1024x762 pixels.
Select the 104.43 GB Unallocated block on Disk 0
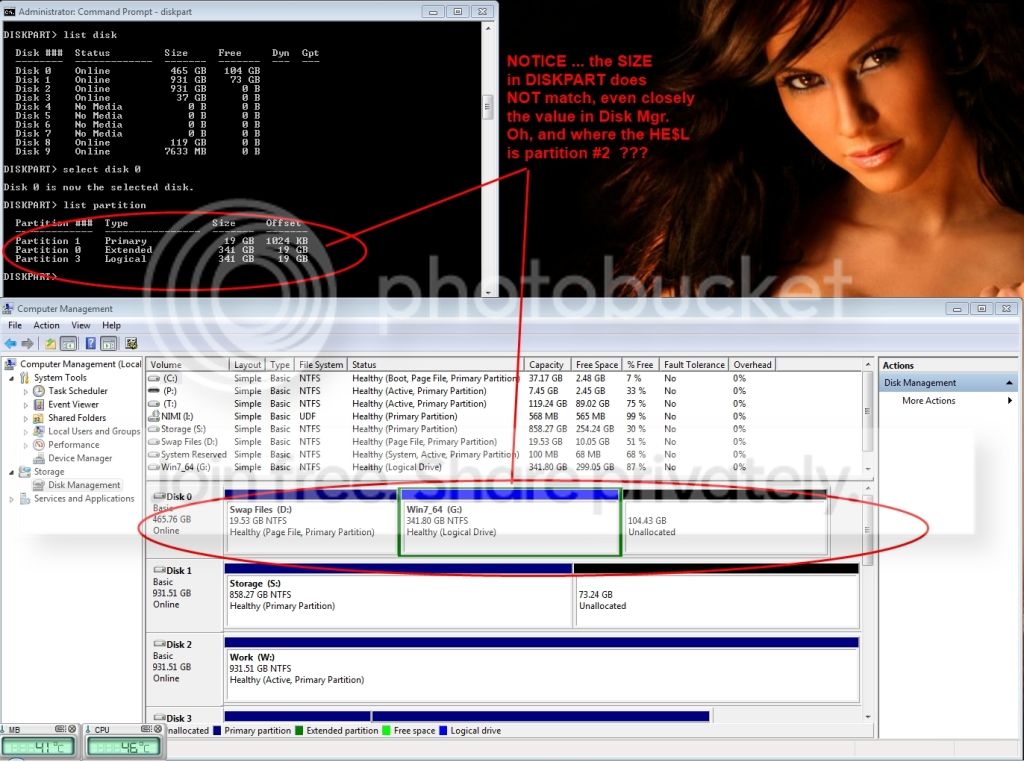tap(725, 522)
